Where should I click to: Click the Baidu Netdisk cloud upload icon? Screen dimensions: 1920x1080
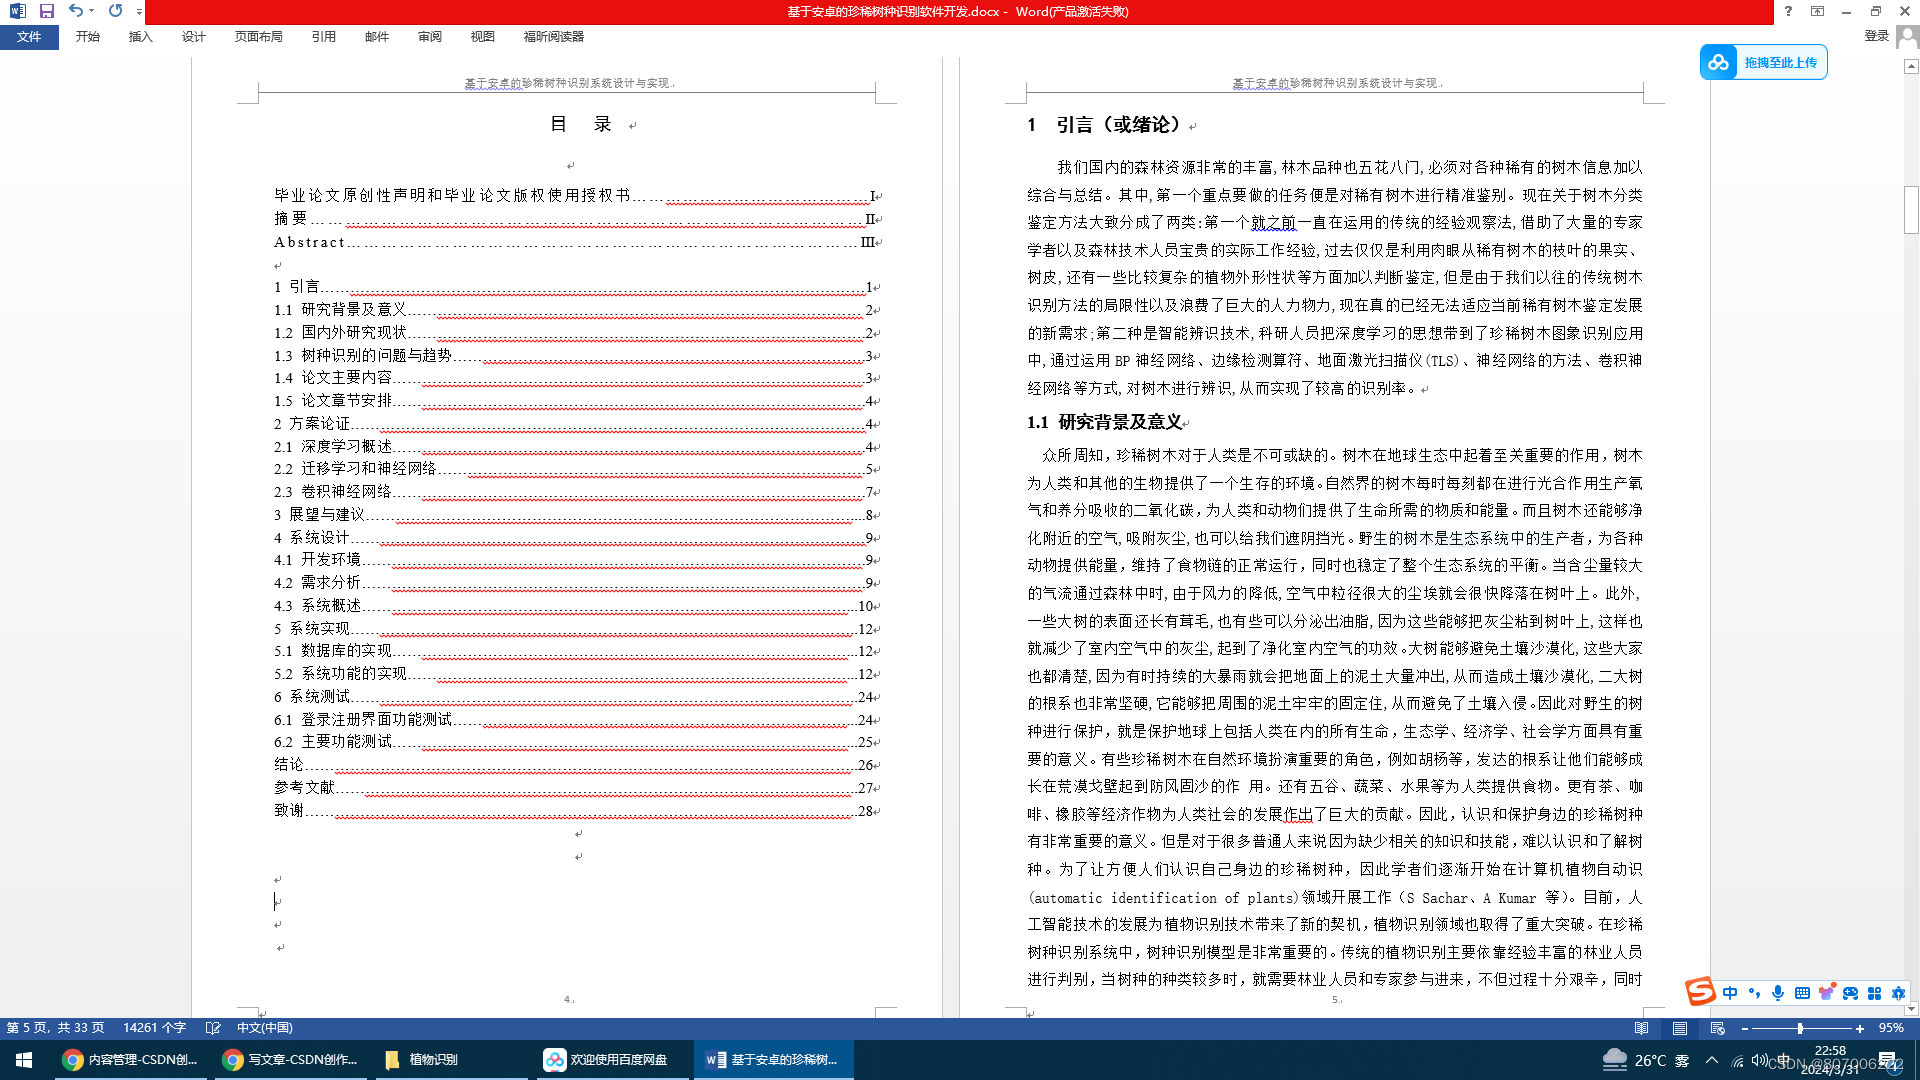(1719, 62)
